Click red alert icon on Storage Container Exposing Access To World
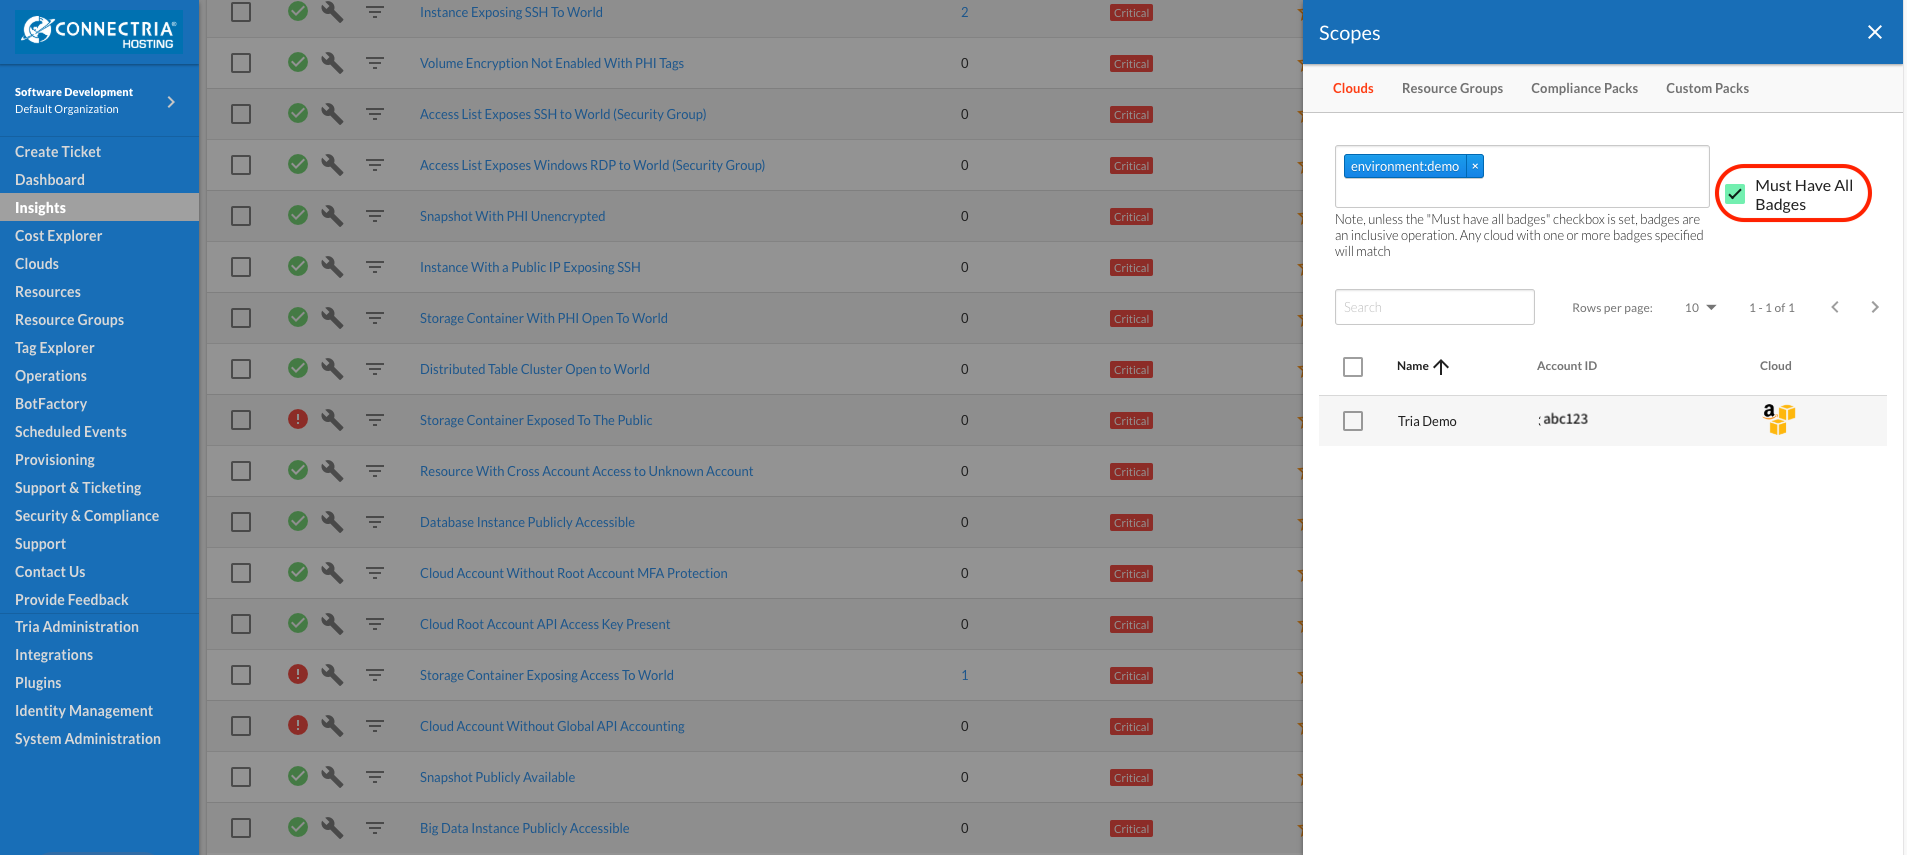Image resolution: width=1907 pixels, height=855 pixels. (x=298, y=674)
